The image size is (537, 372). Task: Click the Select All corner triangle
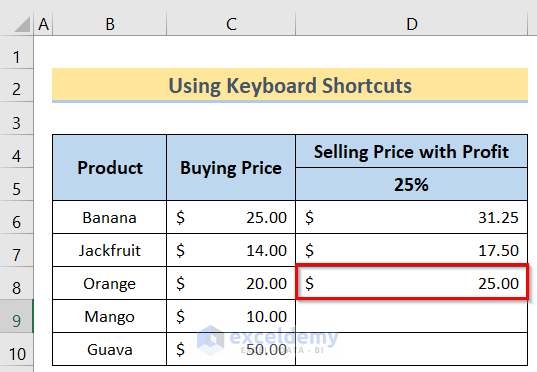(22, 24)
